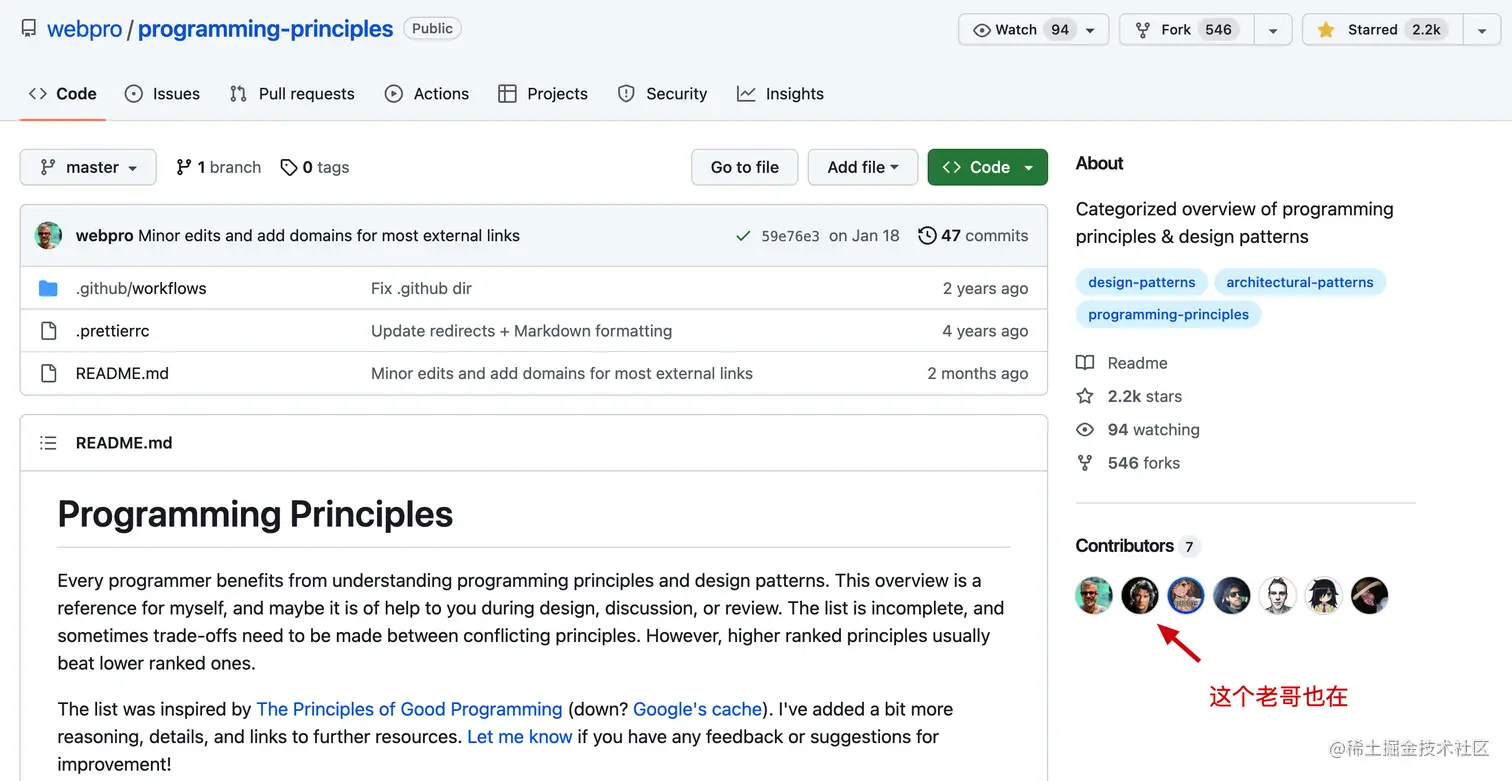The height and width of the screenshot is (781, 1512).
Task: Open The Principles of Good Programming link
Action: (x=409, y=709)
